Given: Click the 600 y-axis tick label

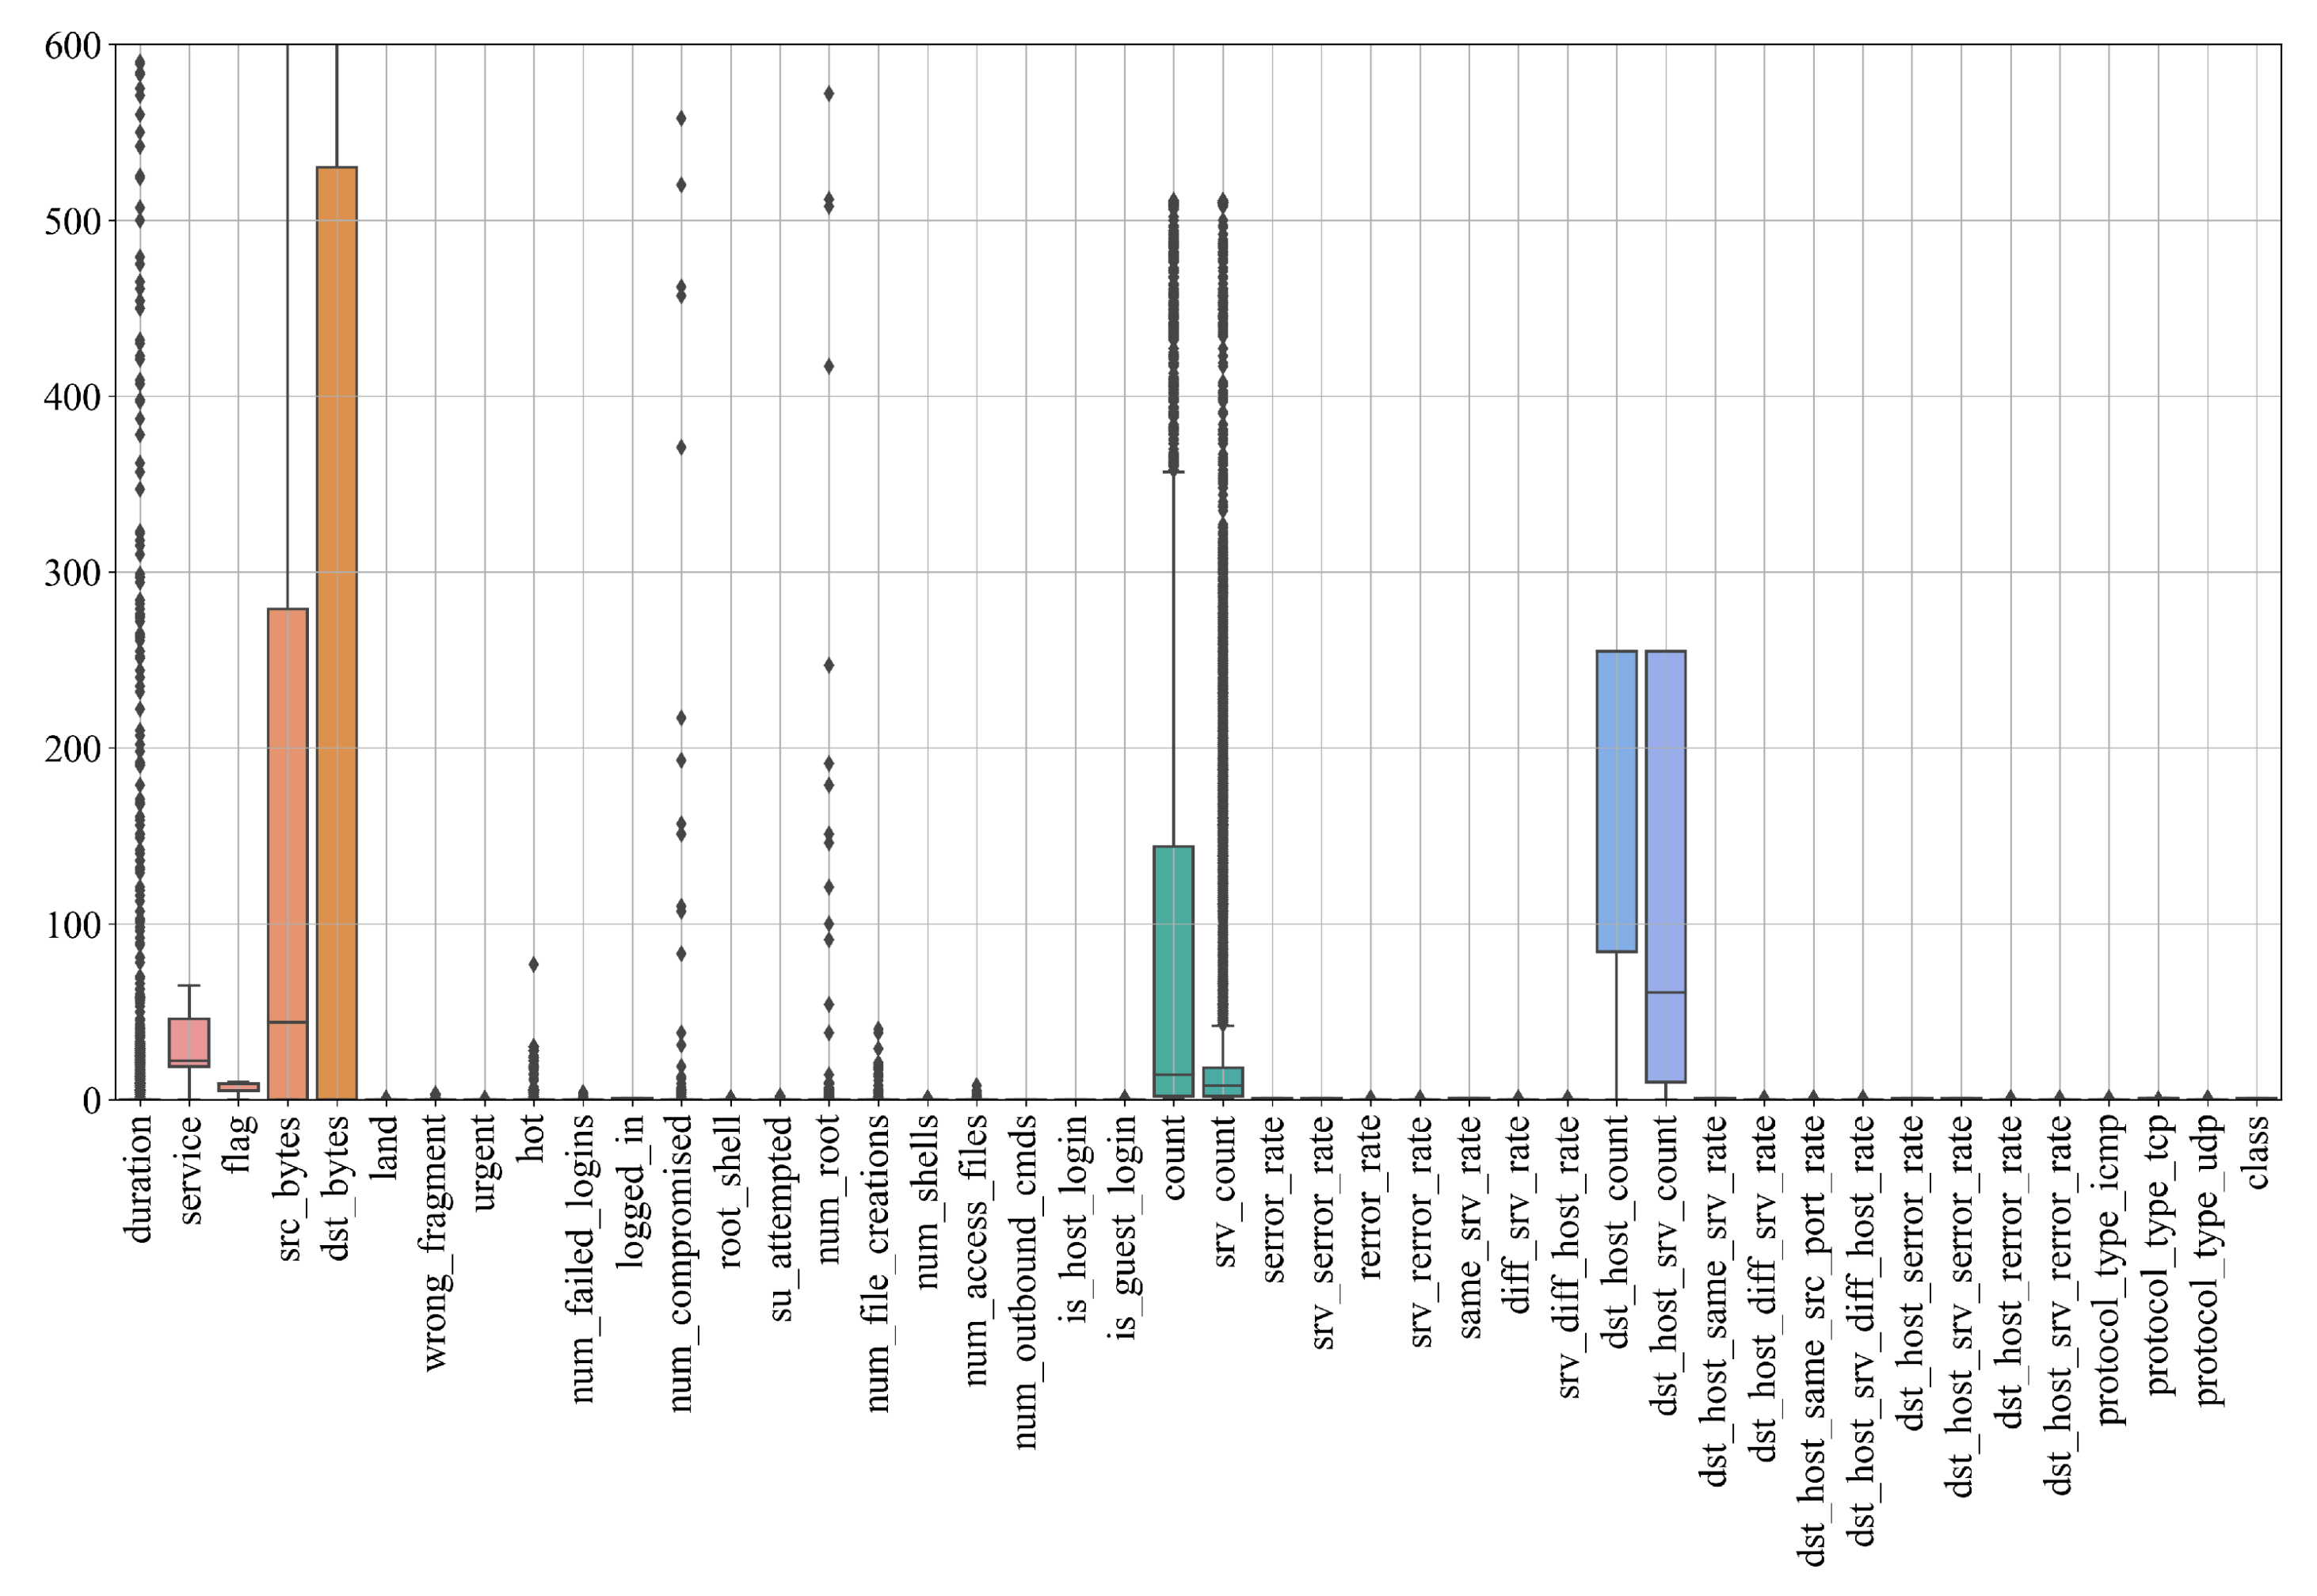Looking at the screenshot, I should point(73,46).
